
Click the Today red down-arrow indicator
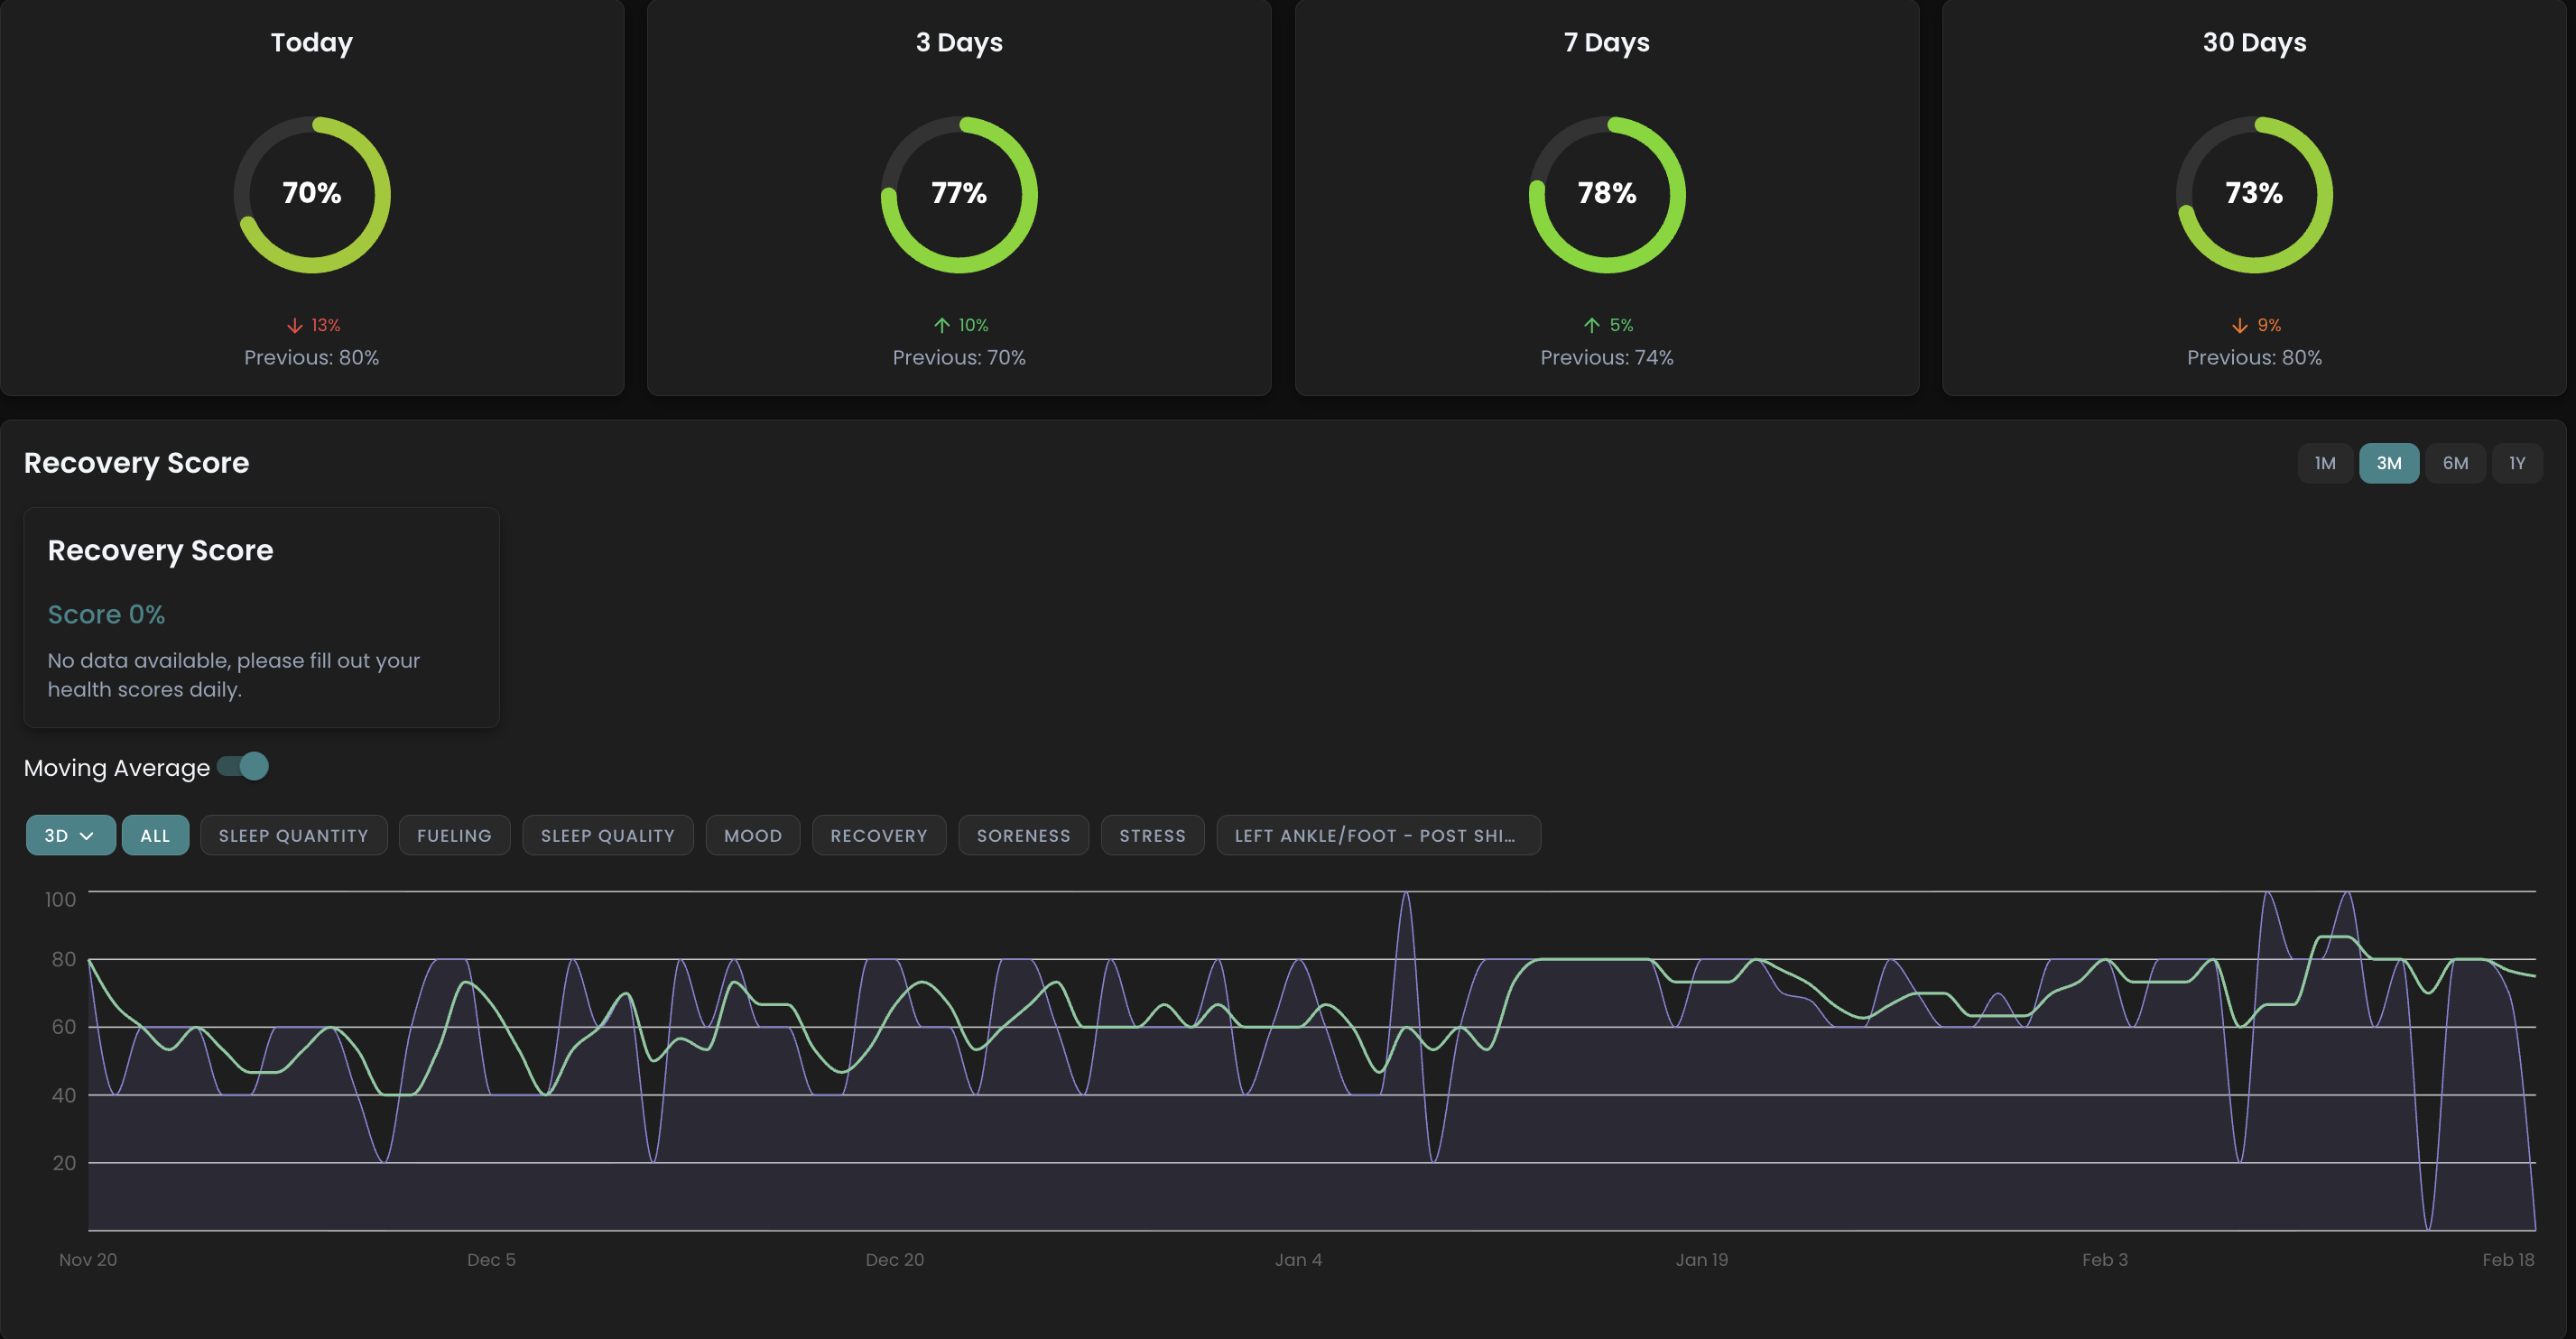click(x=295, y=326)
